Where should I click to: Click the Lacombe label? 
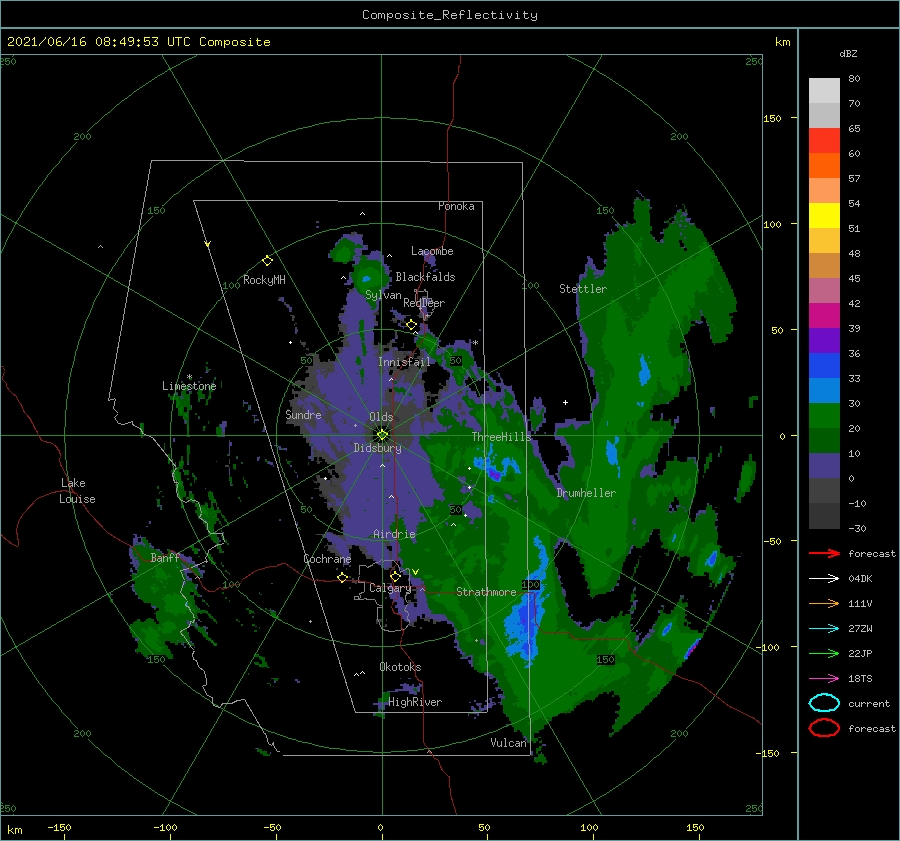point(432,251)
